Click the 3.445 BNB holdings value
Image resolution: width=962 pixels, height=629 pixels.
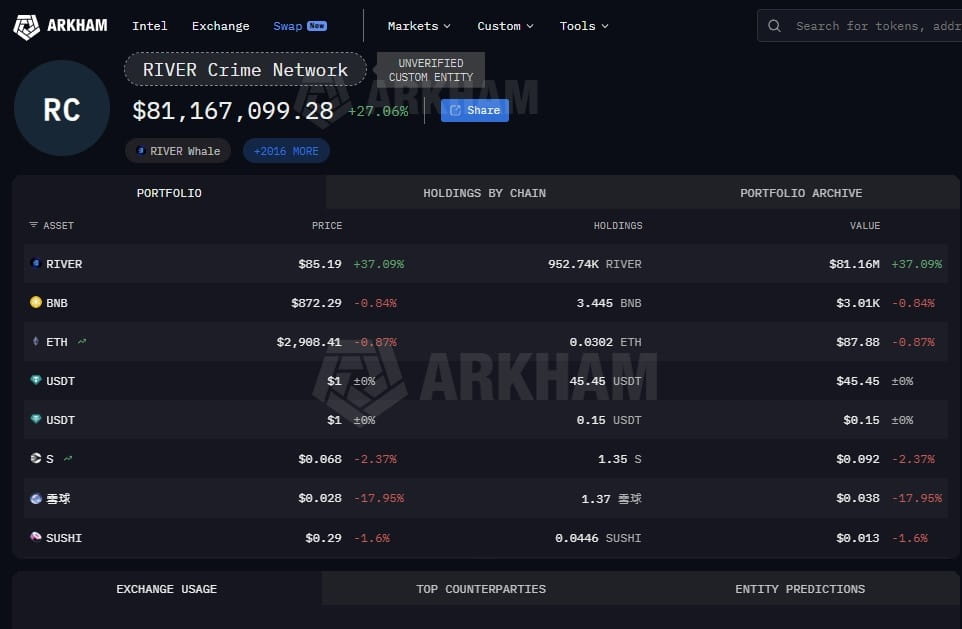(x=609, y=303)
